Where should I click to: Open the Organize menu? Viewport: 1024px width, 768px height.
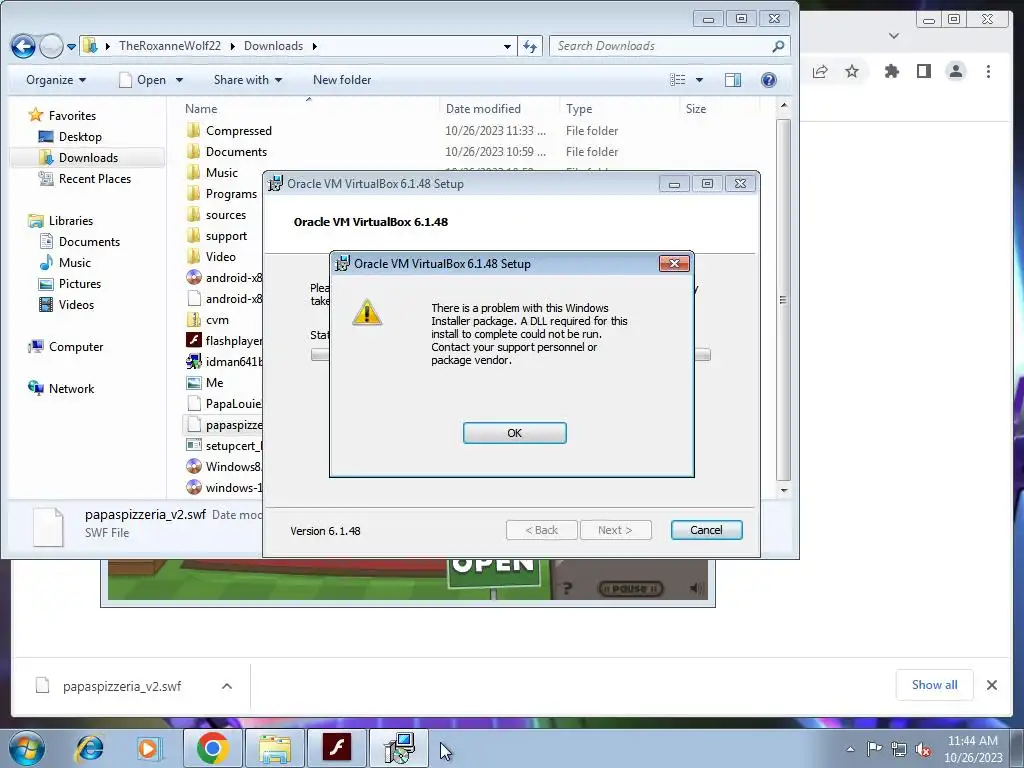(x=56, y=80)
